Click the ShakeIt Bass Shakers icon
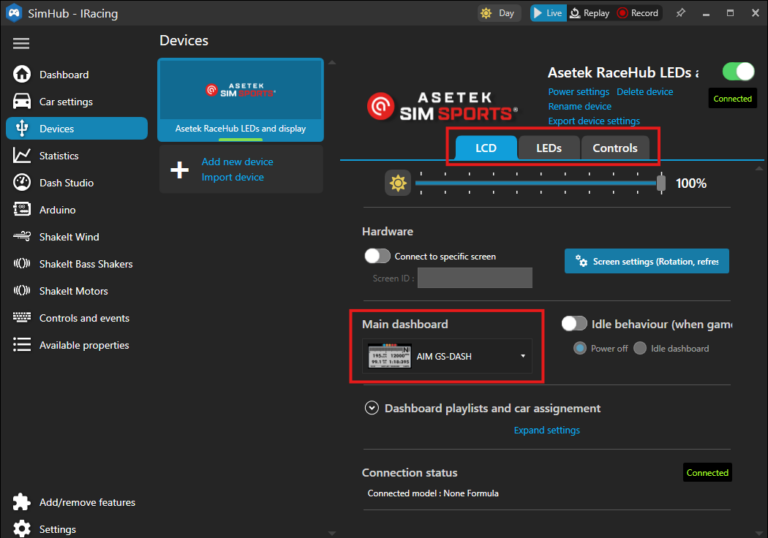Image resolution: width=768 pixels, height=538 pixels. (x=22, y=264)
